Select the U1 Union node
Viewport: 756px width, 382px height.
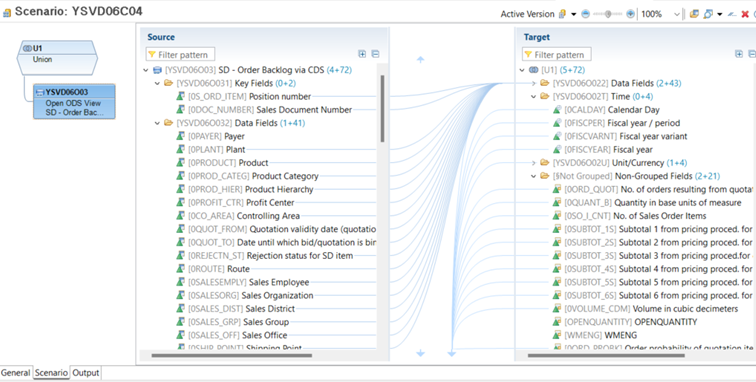pyautogui.click(x=57, y=58)
